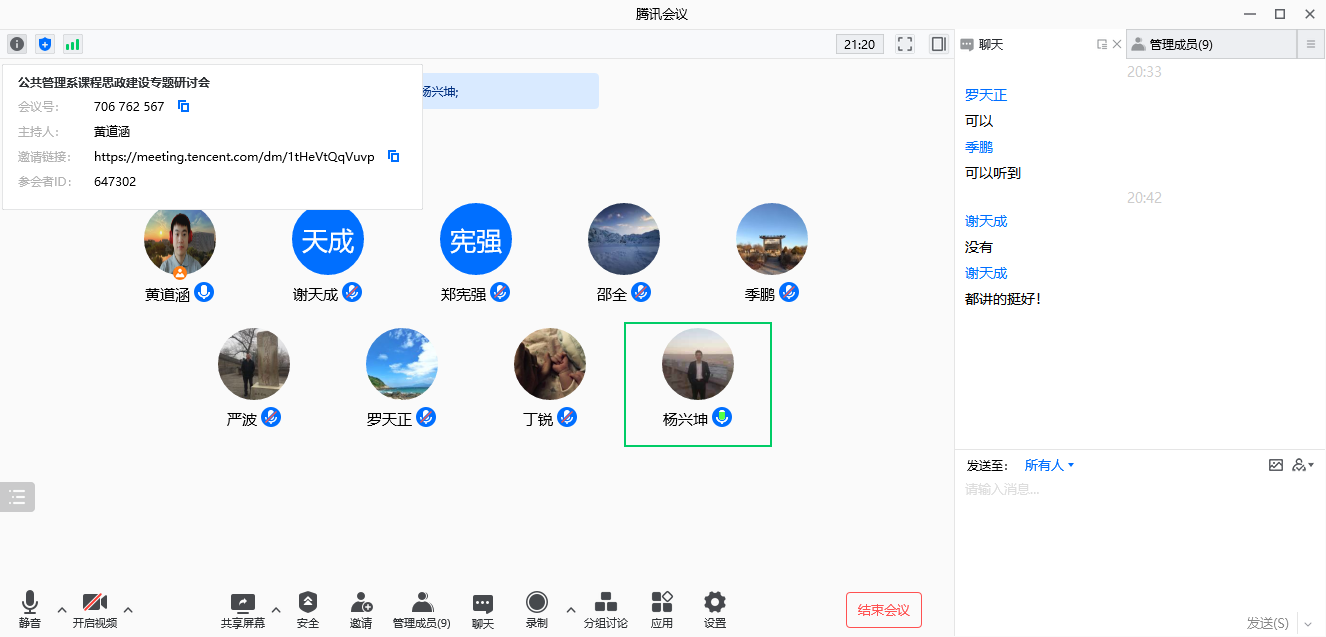
Task: Open the 所有人 recipient dropdown
Action: click(1047, 464)
